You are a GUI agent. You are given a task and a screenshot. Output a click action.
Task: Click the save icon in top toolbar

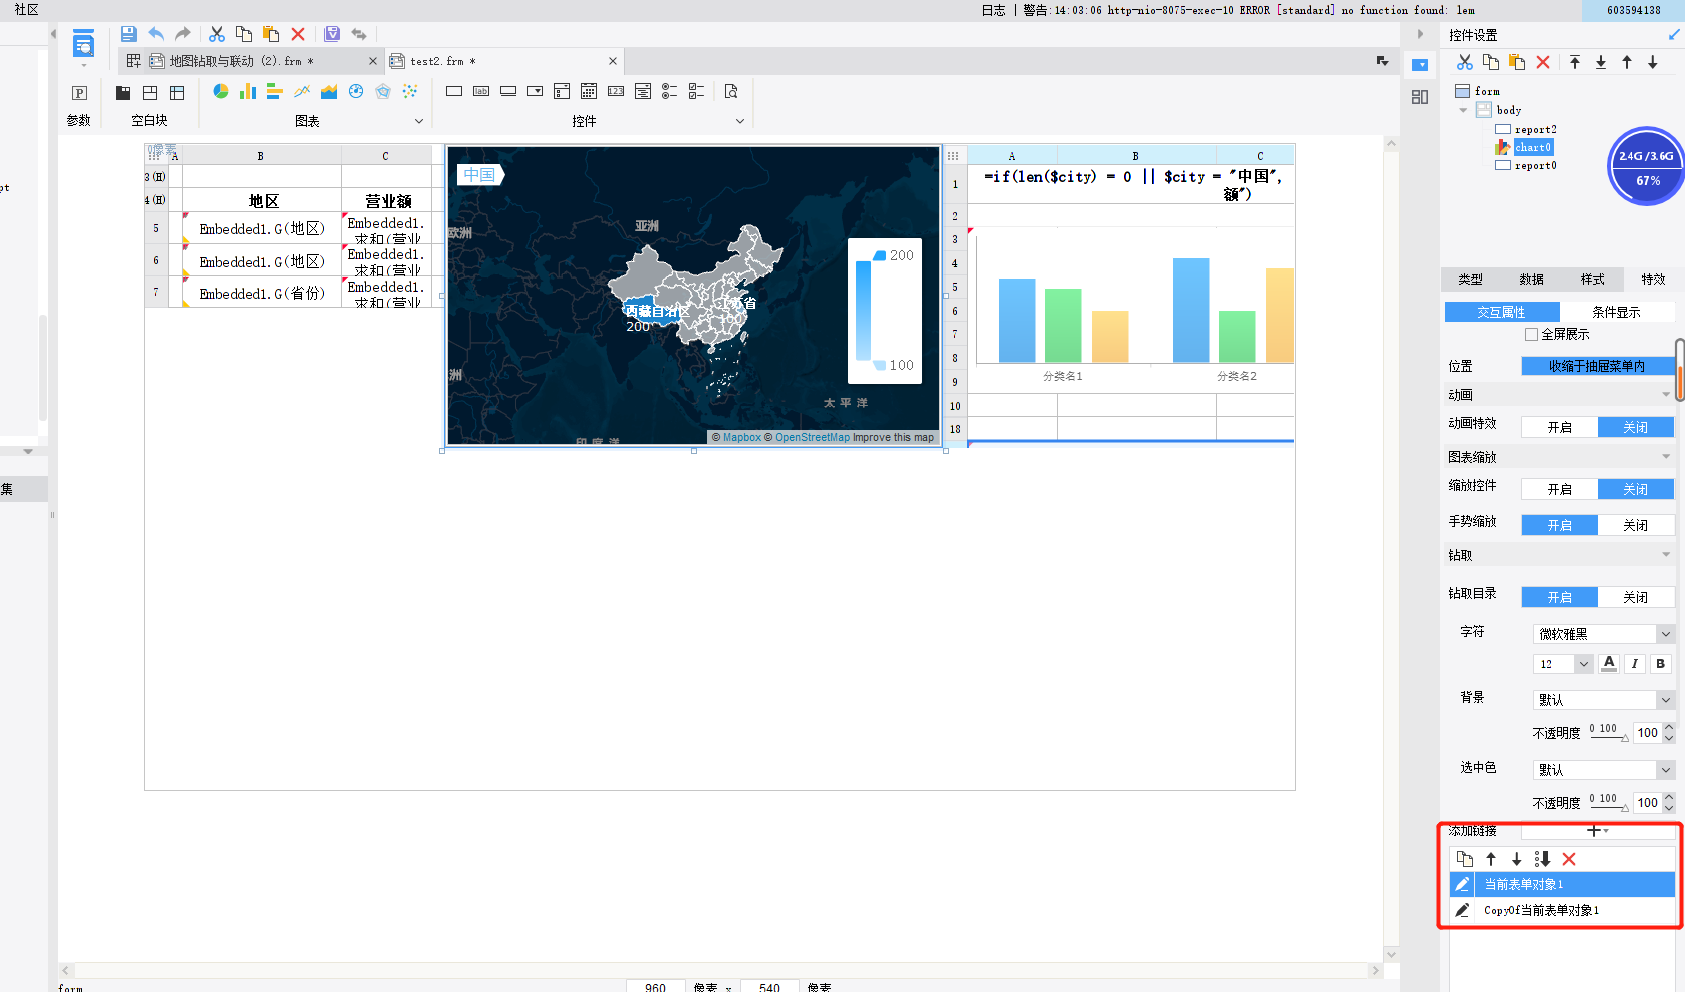128,34
